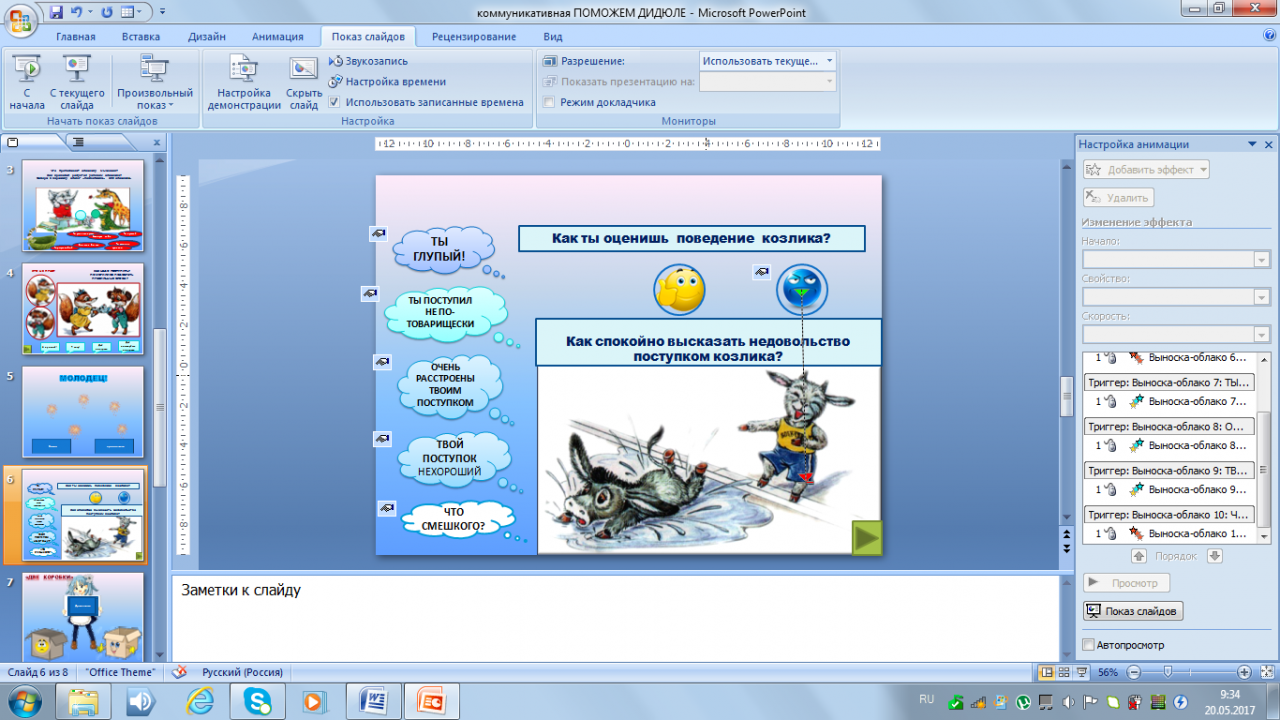Start Slide Show view from status bar
The image size is (1280, 720).
pyautogui.click(x=1083, y=672)
